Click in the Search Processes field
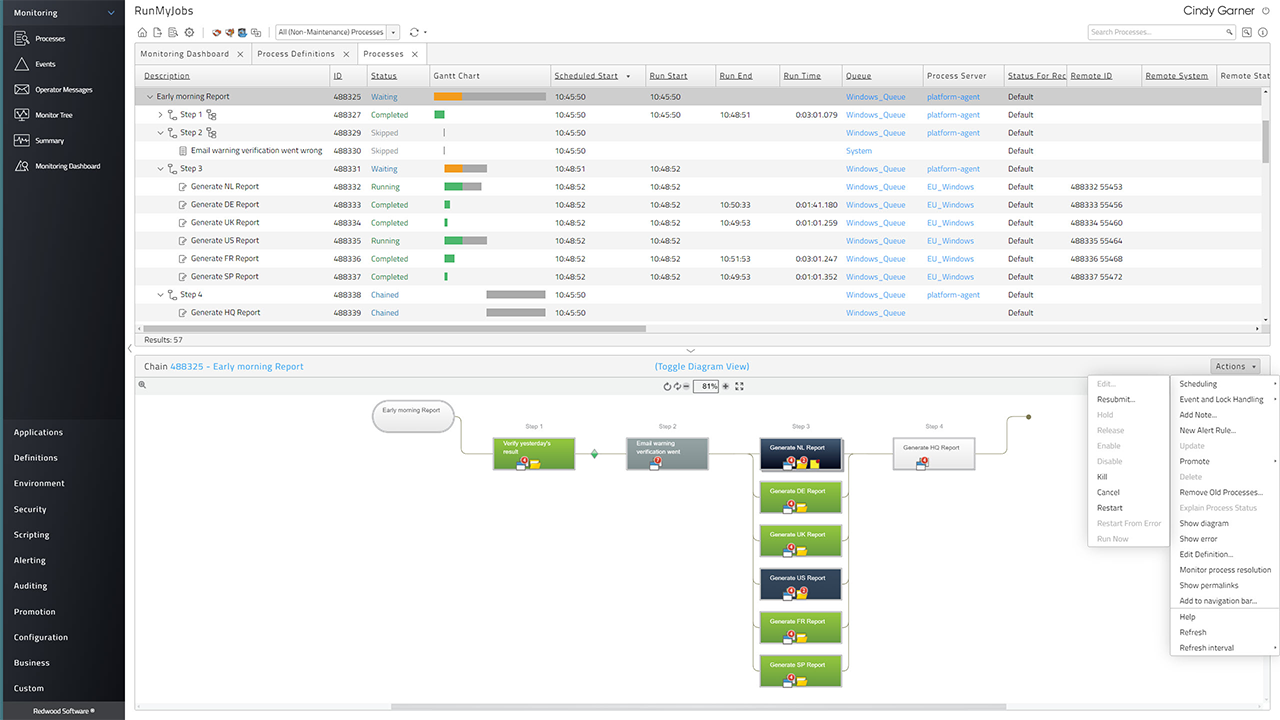The width and height of the screenshot is (1280, 720). (x=1156, y=32)
